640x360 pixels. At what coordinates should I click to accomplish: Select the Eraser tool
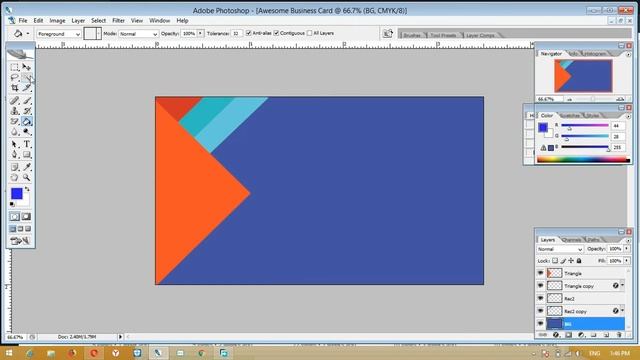point(15,121)
